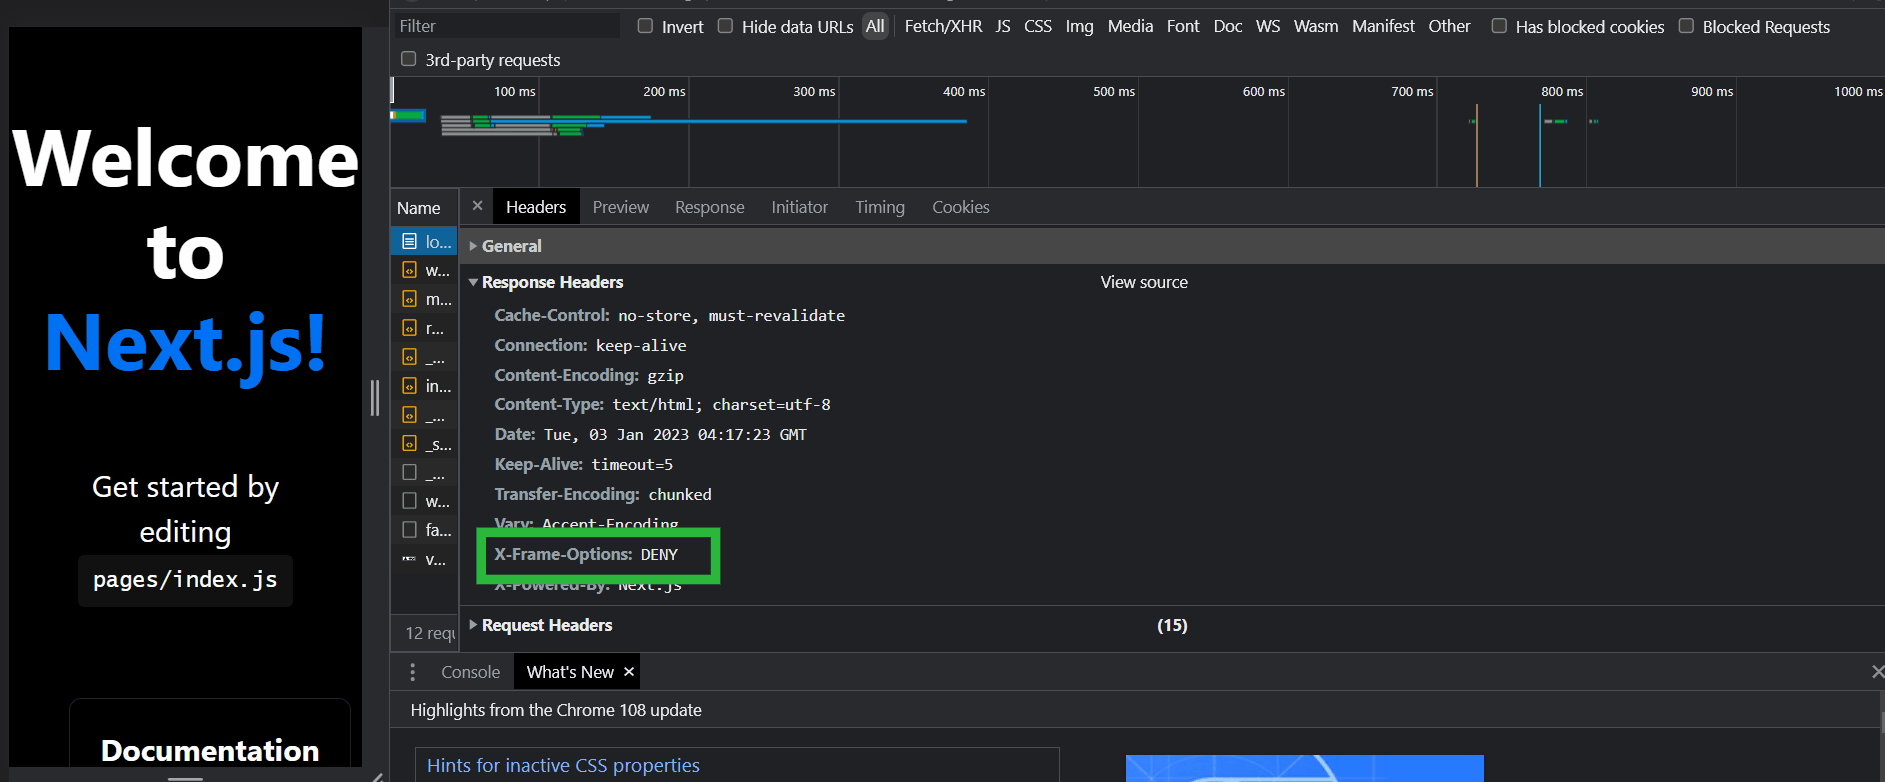Collapse the Response Headers section

point(473,282)
